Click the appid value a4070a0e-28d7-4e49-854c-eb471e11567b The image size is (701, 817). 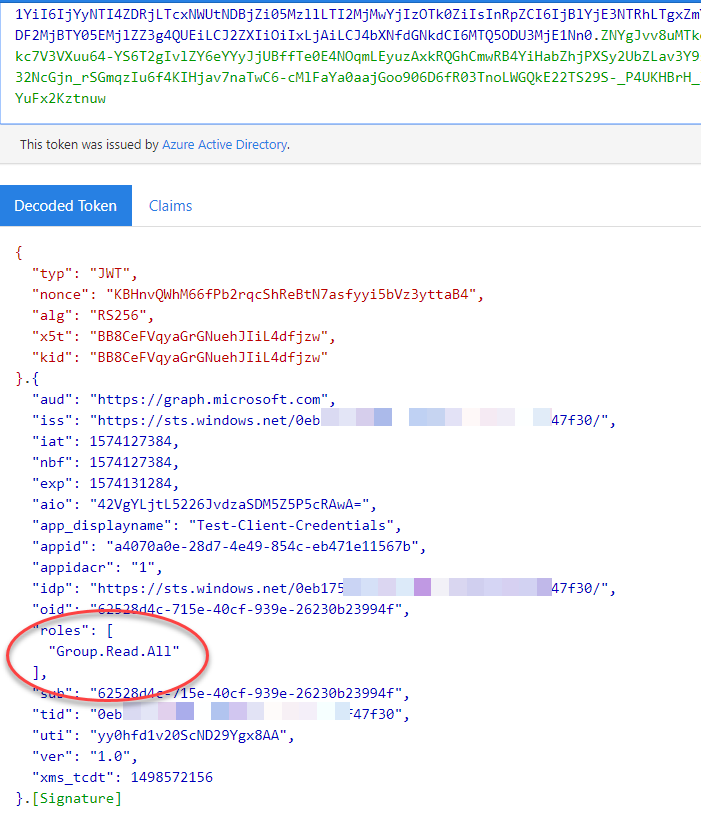(262, 547)
